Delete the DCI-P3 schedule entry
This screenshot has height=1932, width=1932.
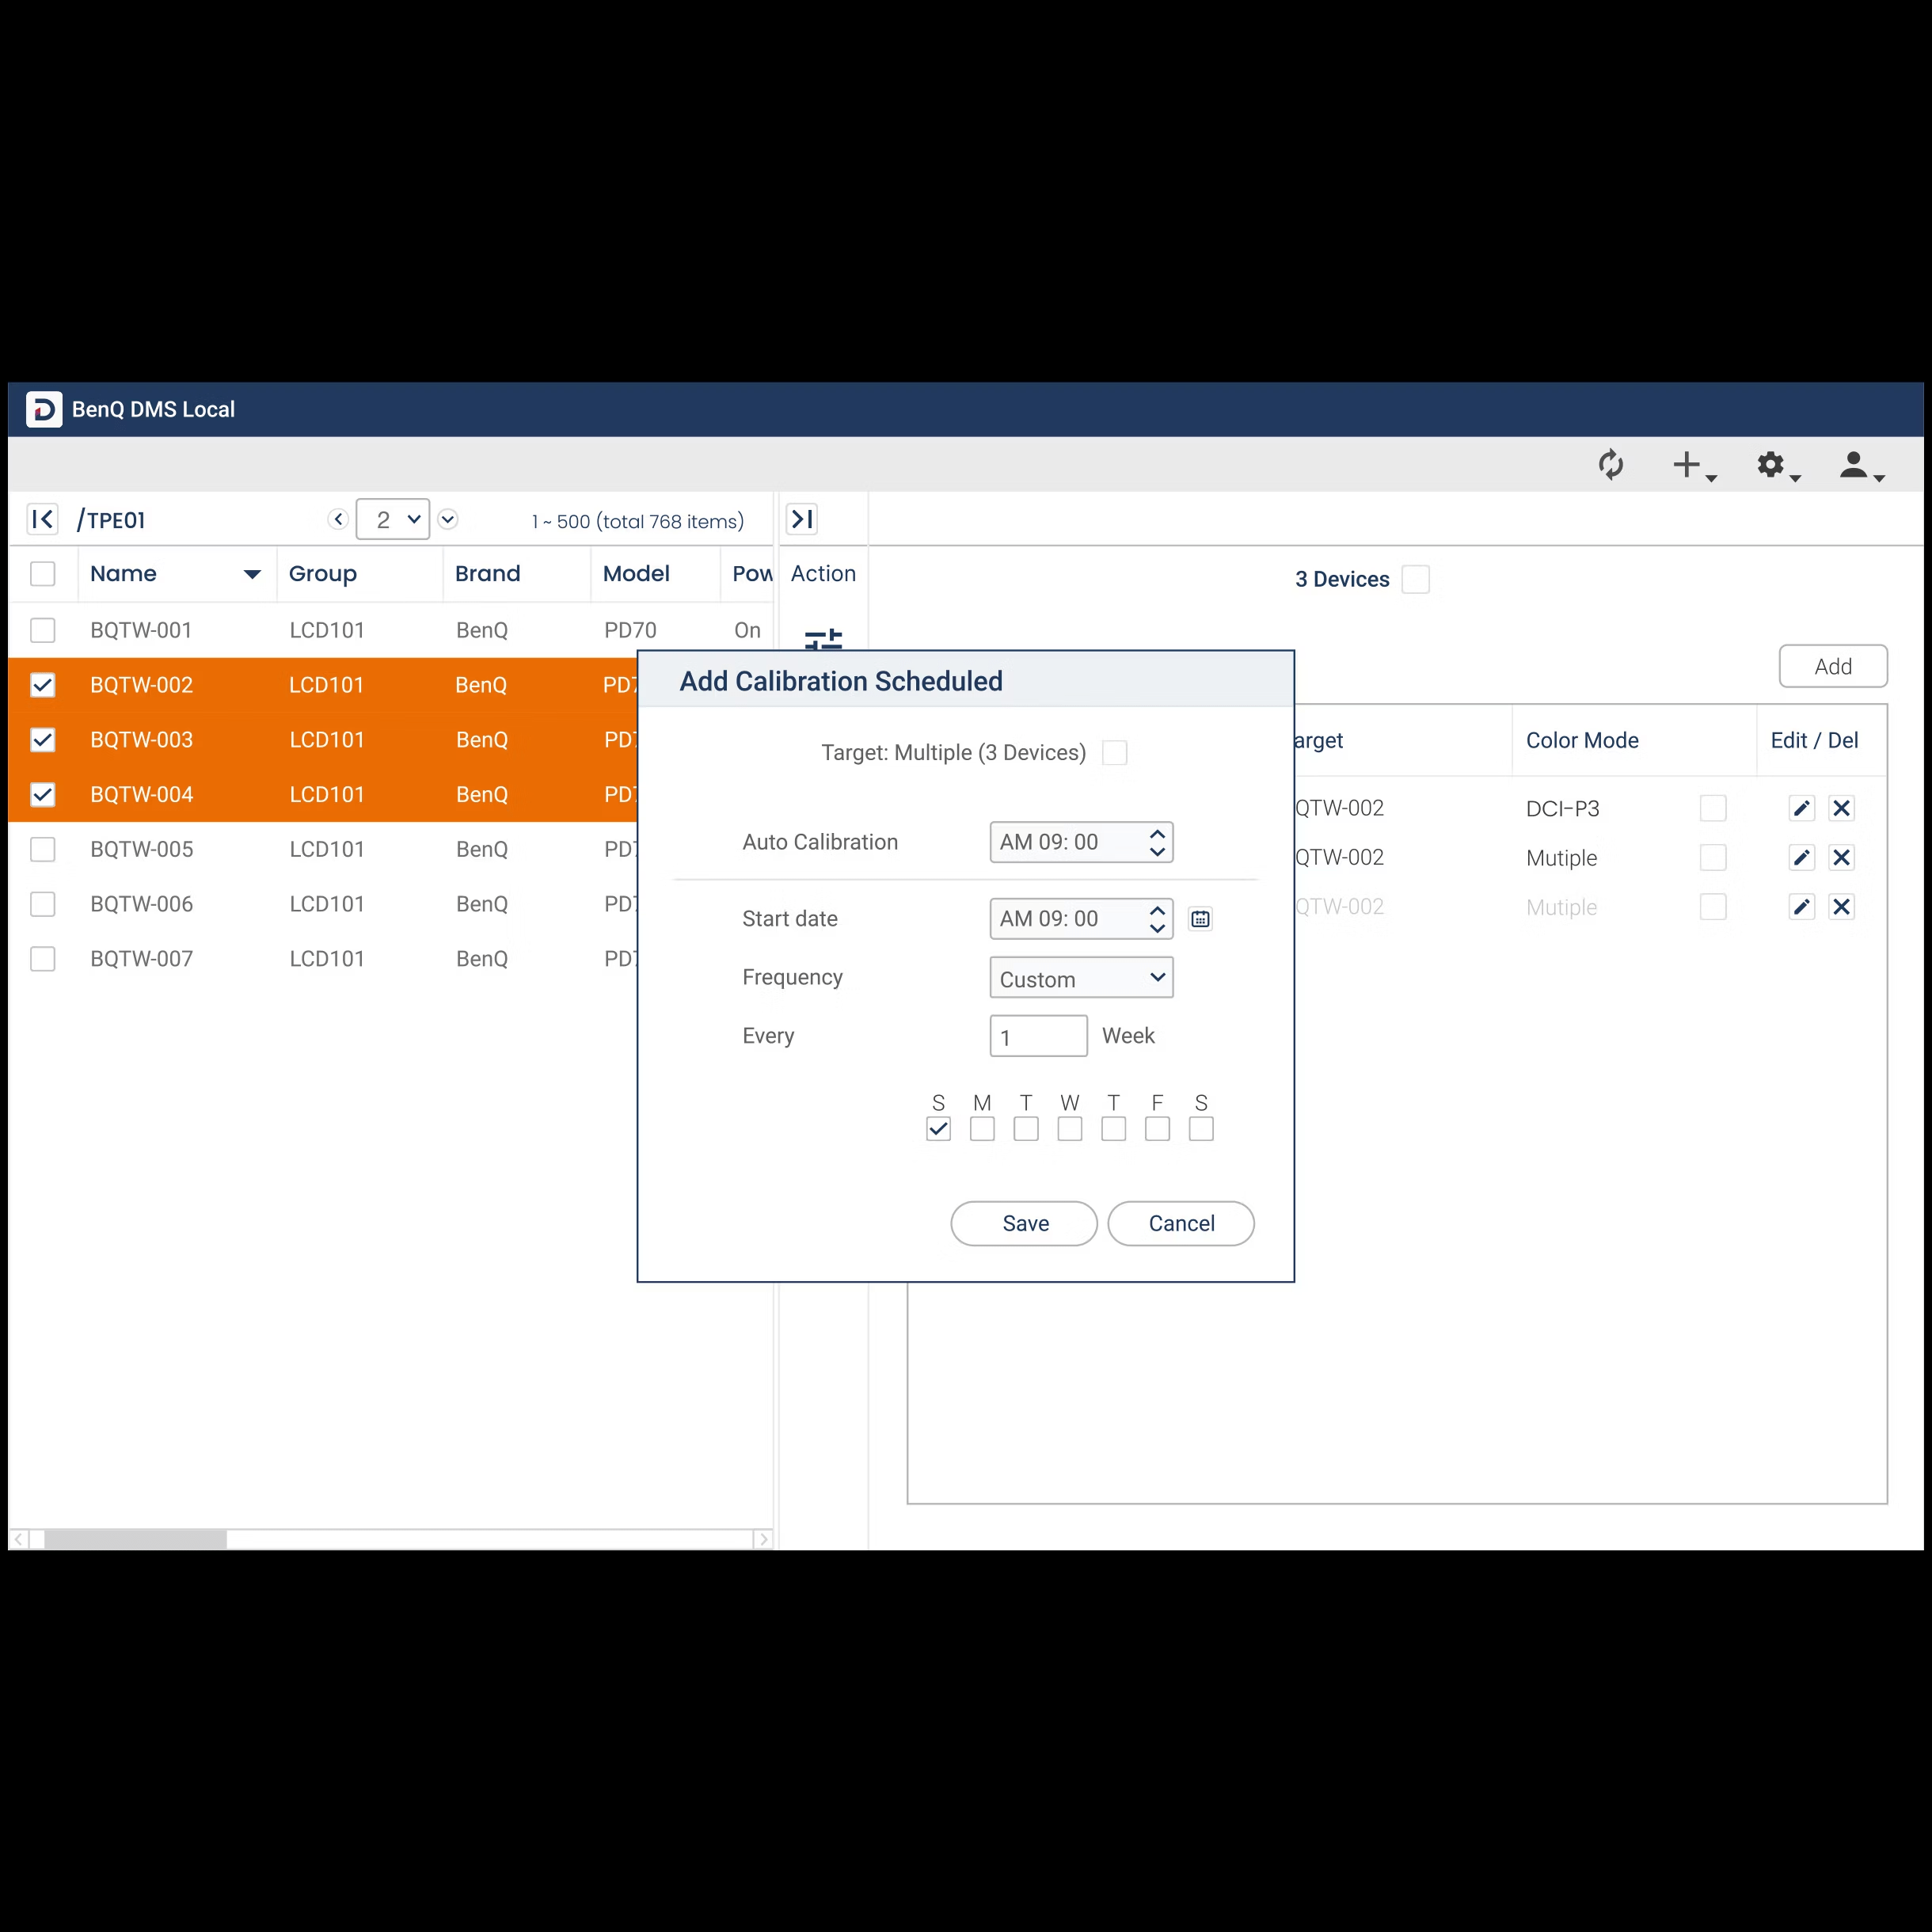coord(1841,808)
